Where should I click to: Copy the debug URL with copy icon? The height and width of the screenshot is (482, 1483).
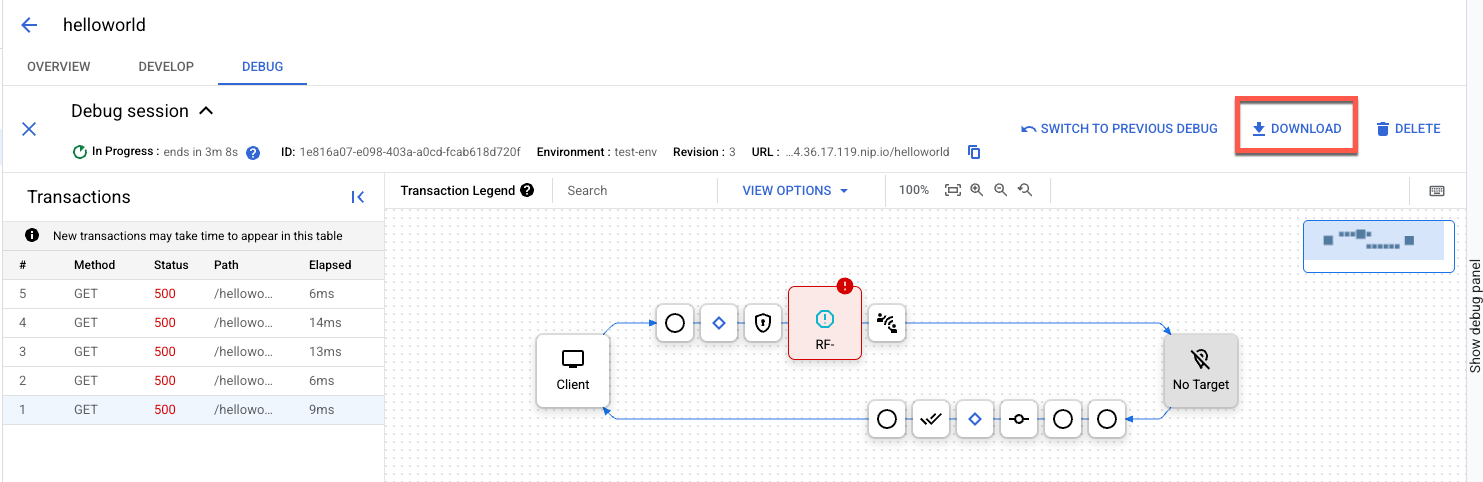tap(974, 152)
